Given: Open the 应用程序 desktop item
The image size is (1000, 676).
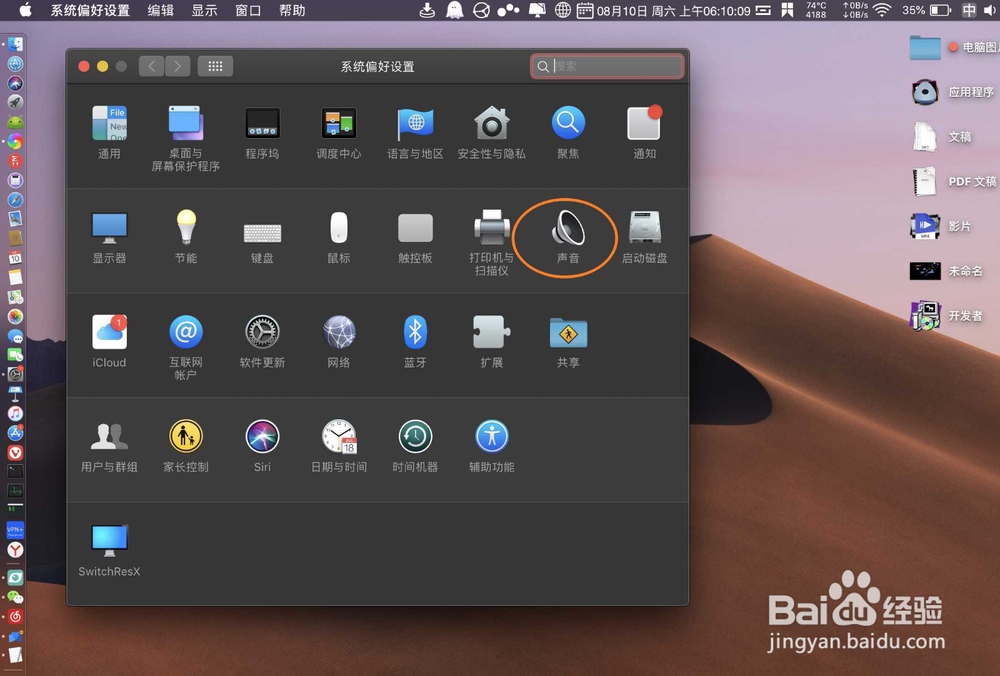Looking at the screenshot, I should 953,92.
